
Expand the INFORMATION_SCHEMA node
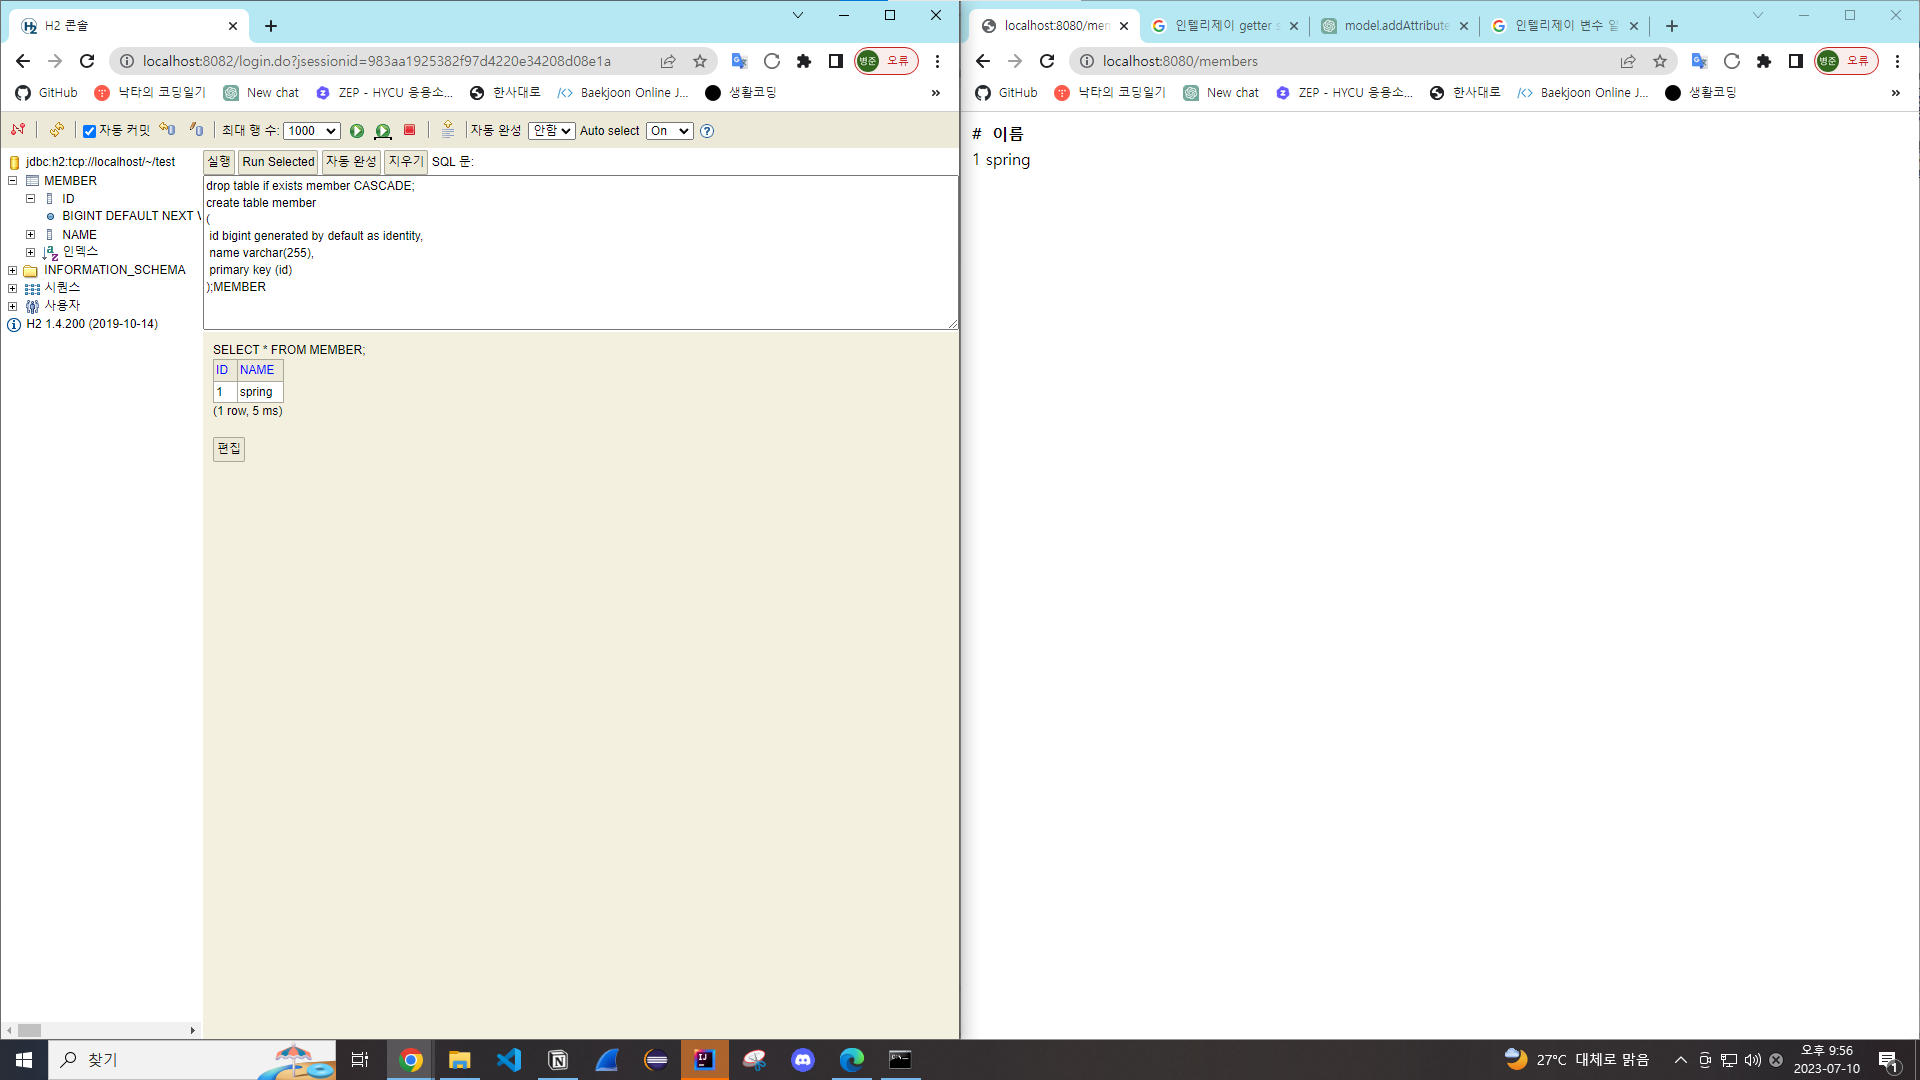pyautogui.click(x=12, y=270)
